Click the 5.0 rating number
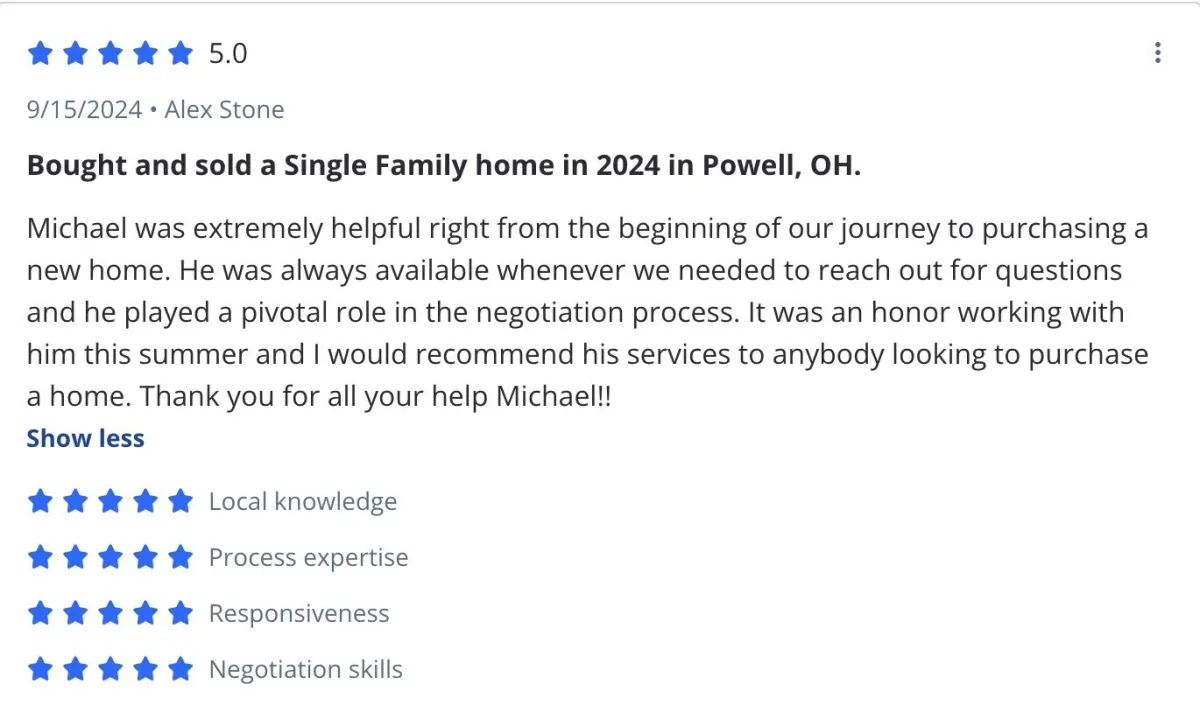 point(227,53)
